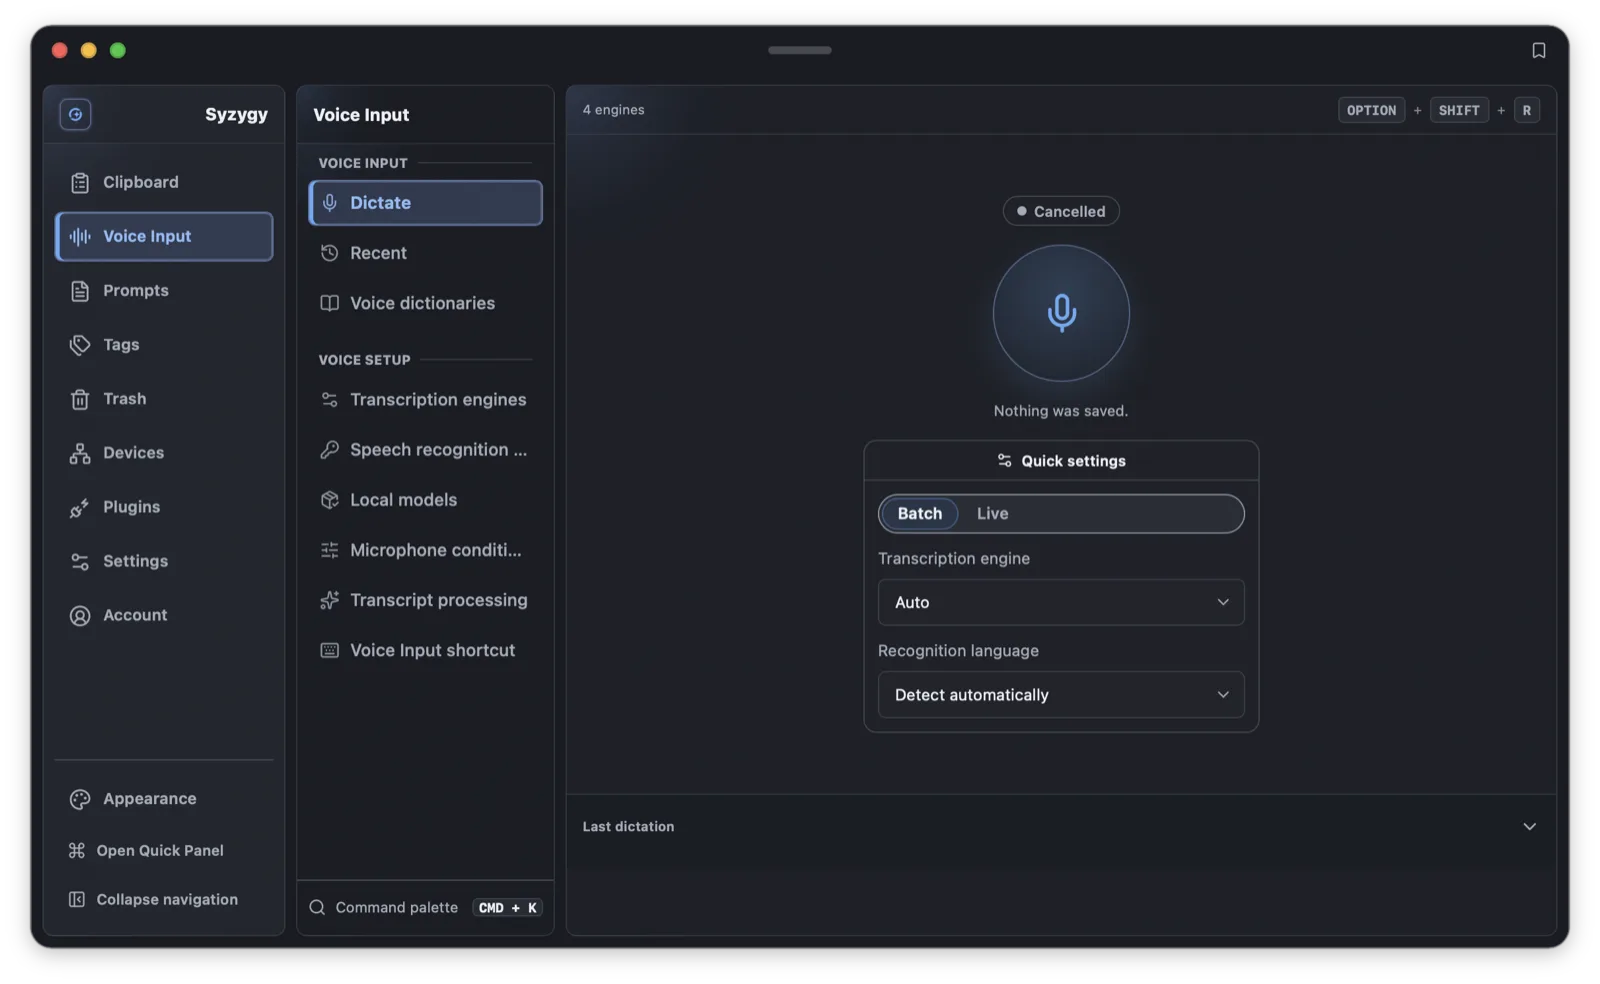Open Recent voice inputs
Viewport: 1600px width, 984px height.
(x=426, y=253)
